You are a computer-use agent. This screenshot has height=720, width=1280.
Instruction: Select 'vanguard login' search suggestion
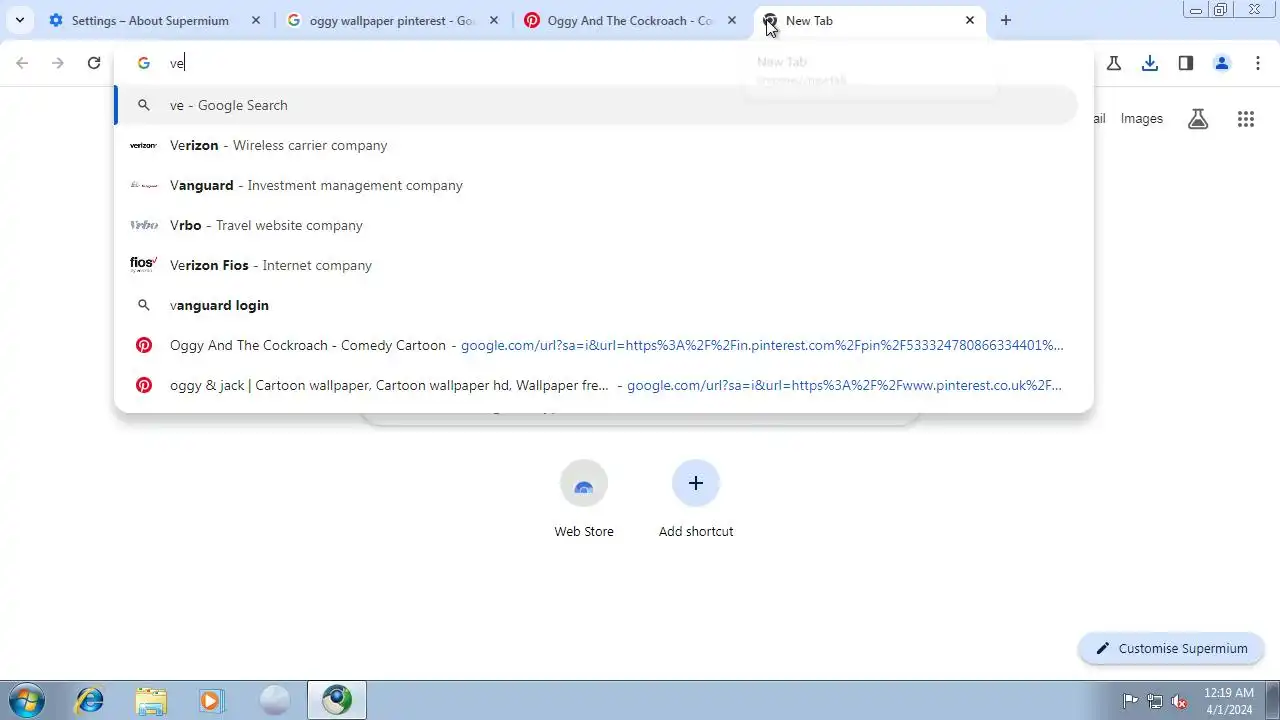point(598,305)
